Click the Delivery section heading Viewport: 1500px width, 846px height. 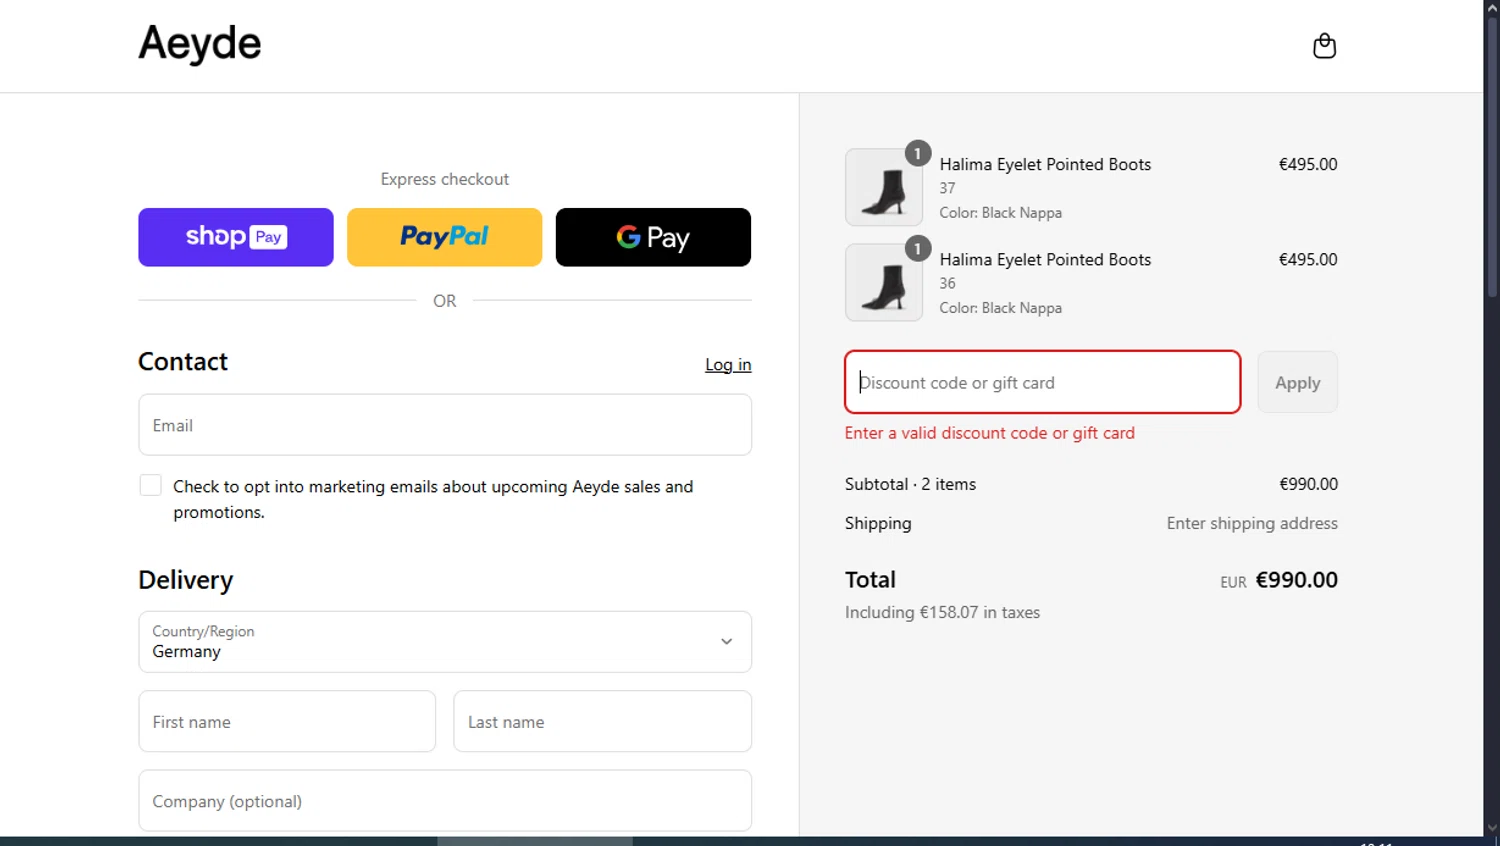point(186,580)
